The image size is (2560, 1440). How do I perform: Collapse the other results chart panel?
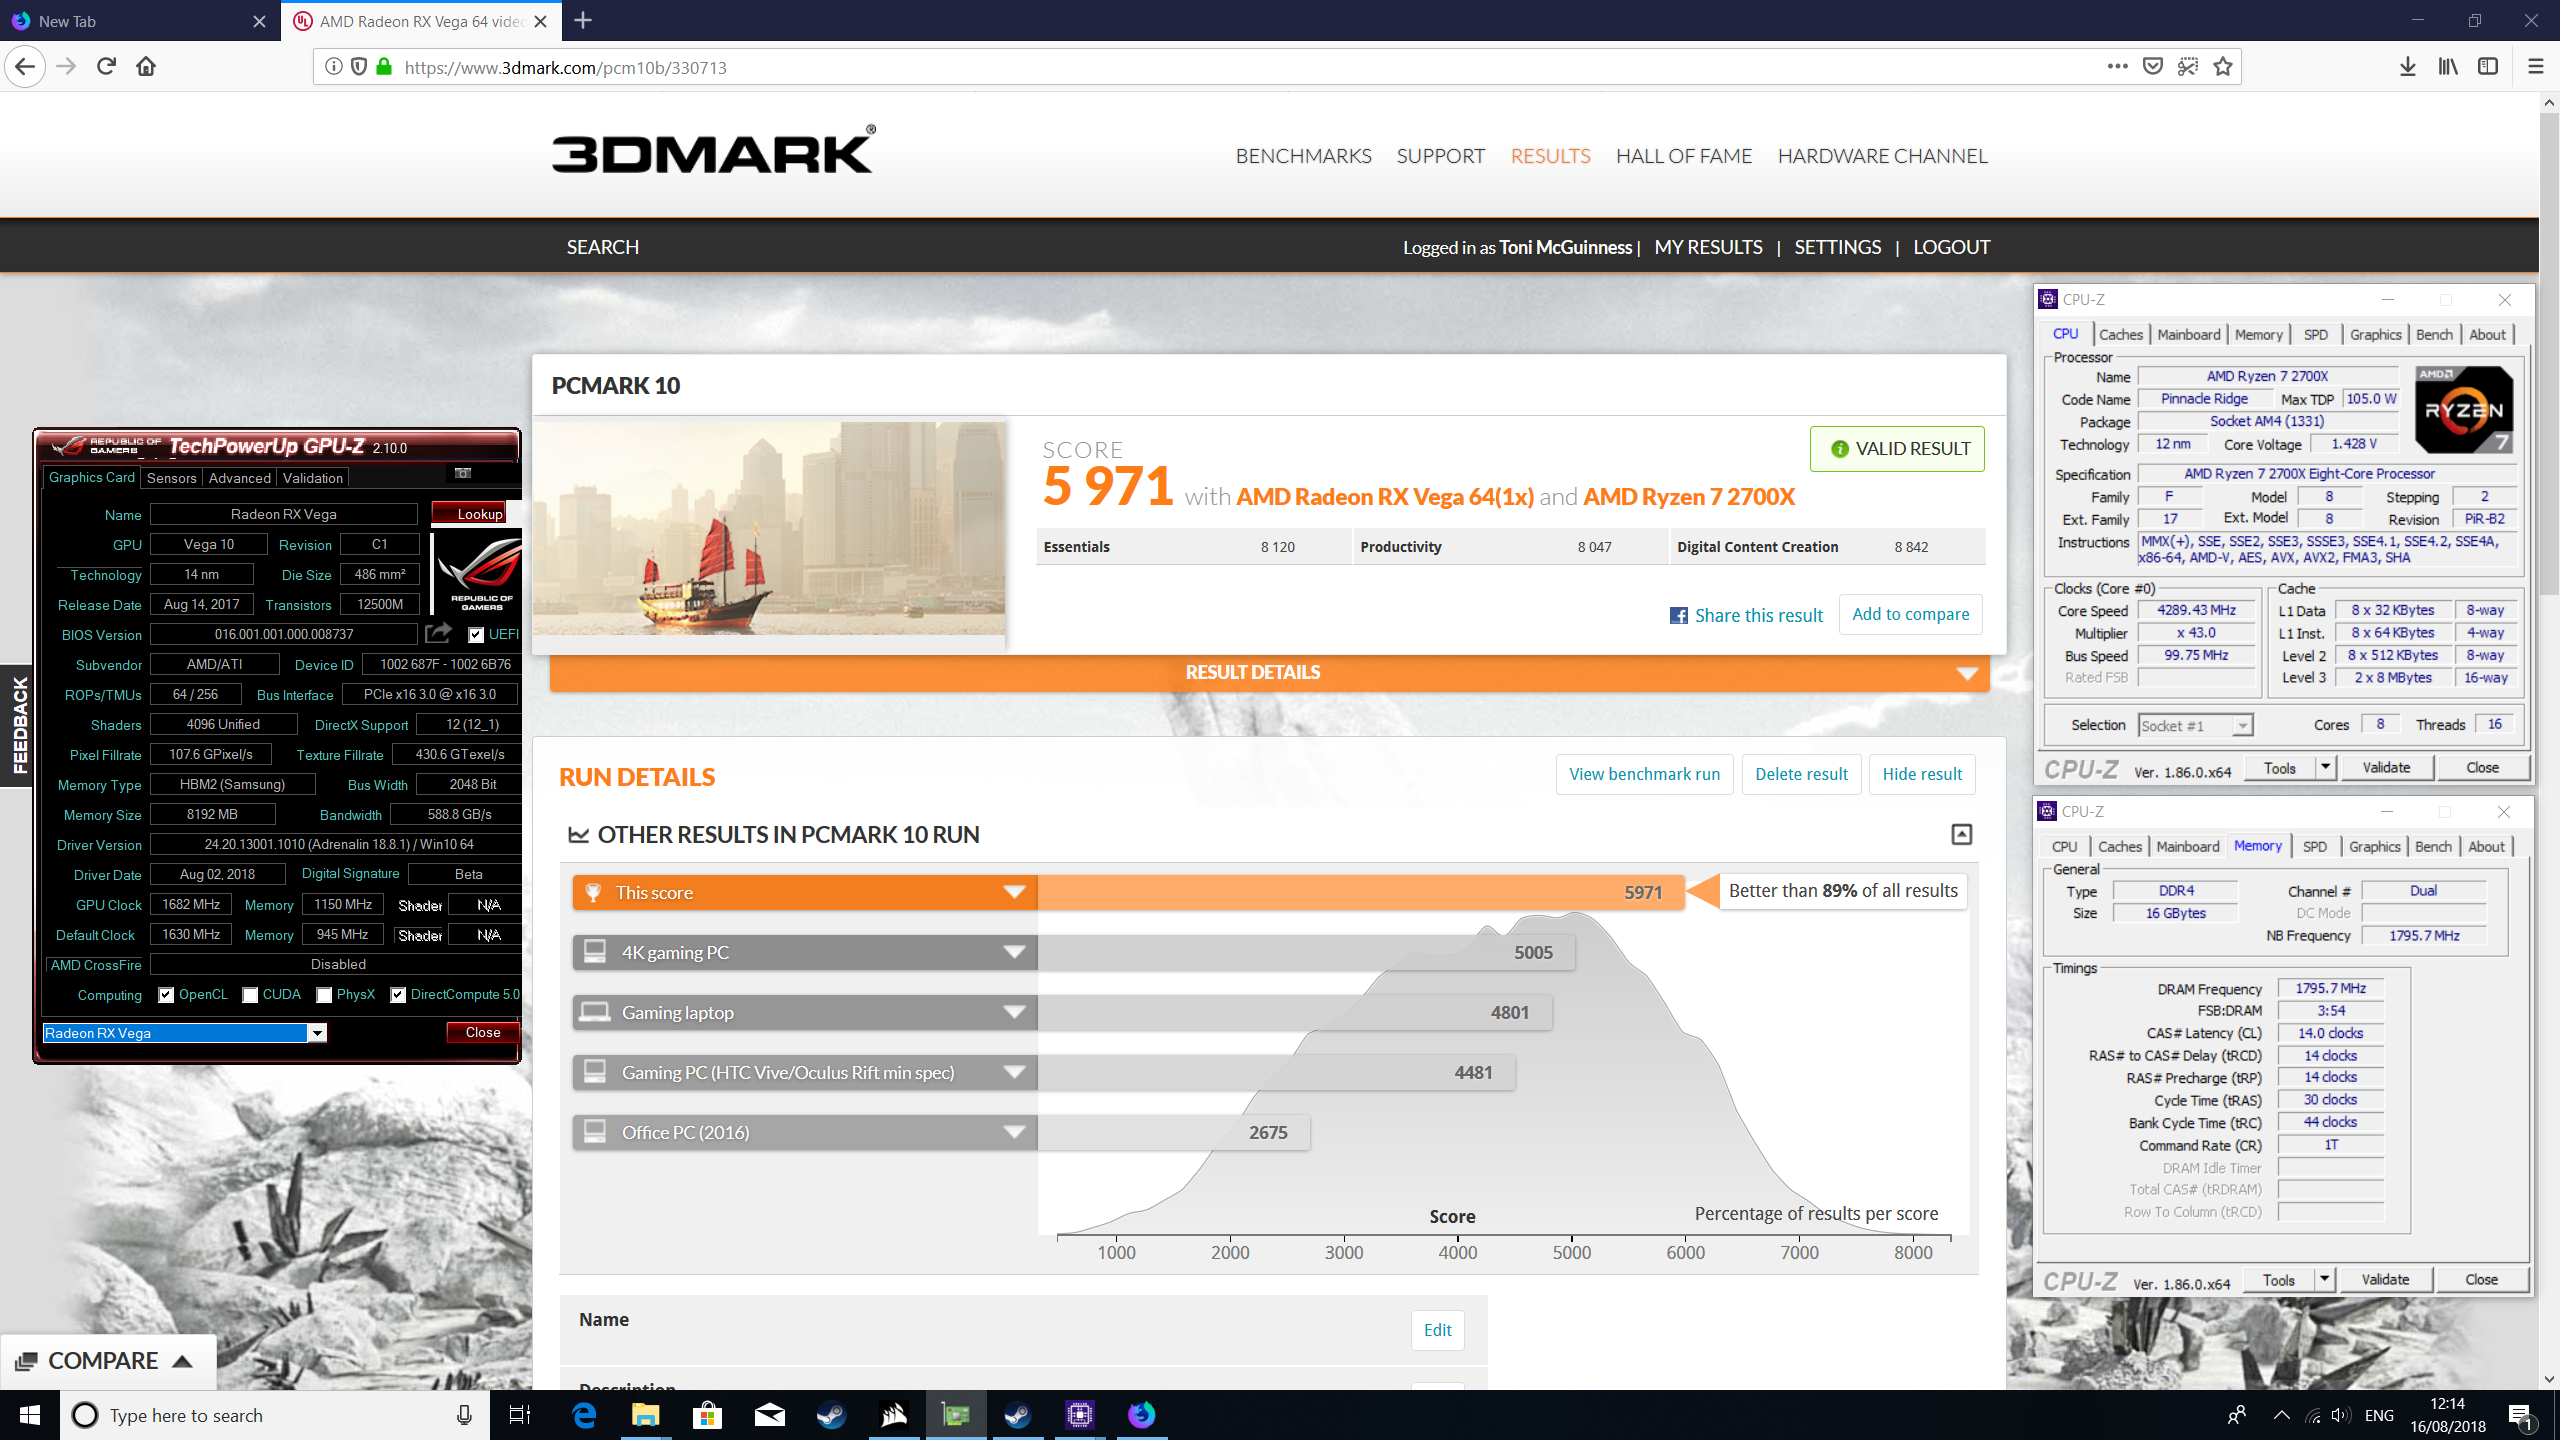click(x=1962, y=834)
